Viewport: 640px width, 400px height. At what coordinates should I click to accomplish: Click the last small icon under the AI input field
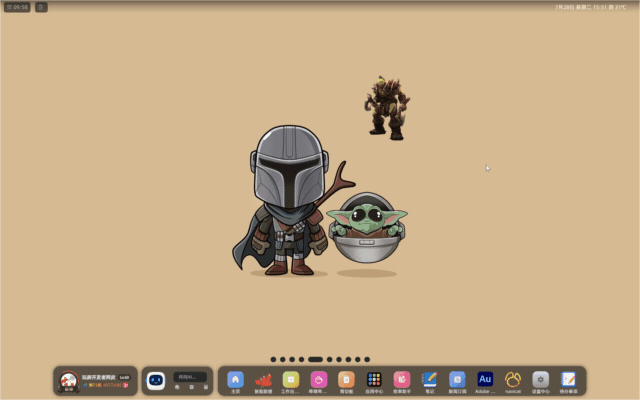(206, 387)
